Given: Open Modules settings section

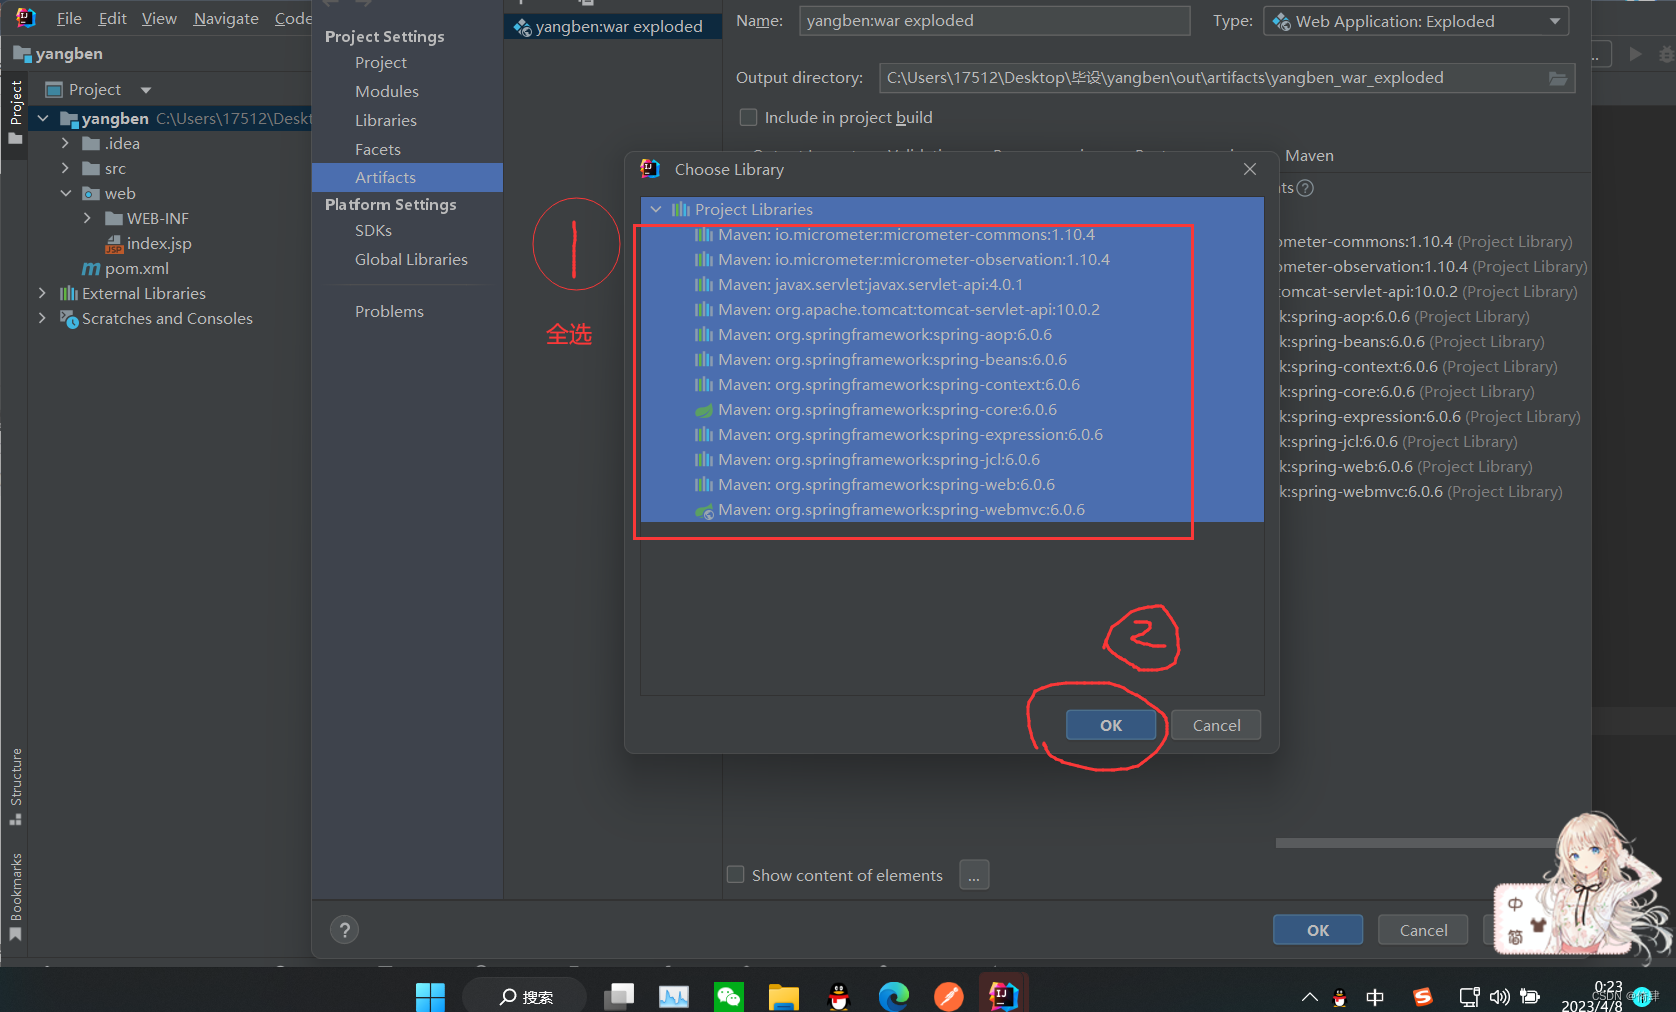Looking at the screenshot, I should [387, 91].
